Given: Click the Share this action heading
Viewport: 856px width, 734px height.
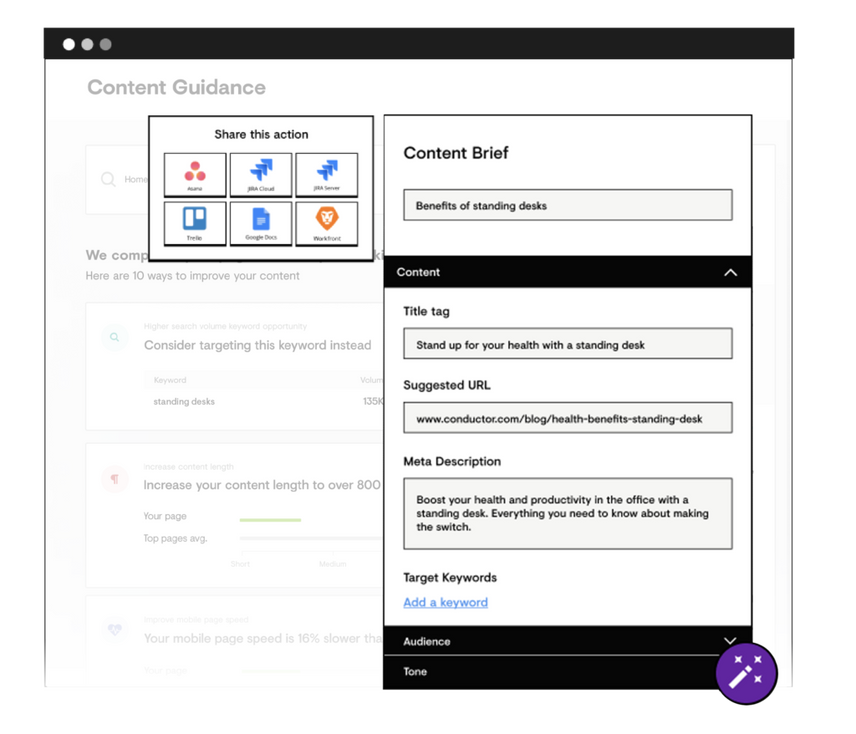Looking at the screenshot, I should (x=261, y=134).
